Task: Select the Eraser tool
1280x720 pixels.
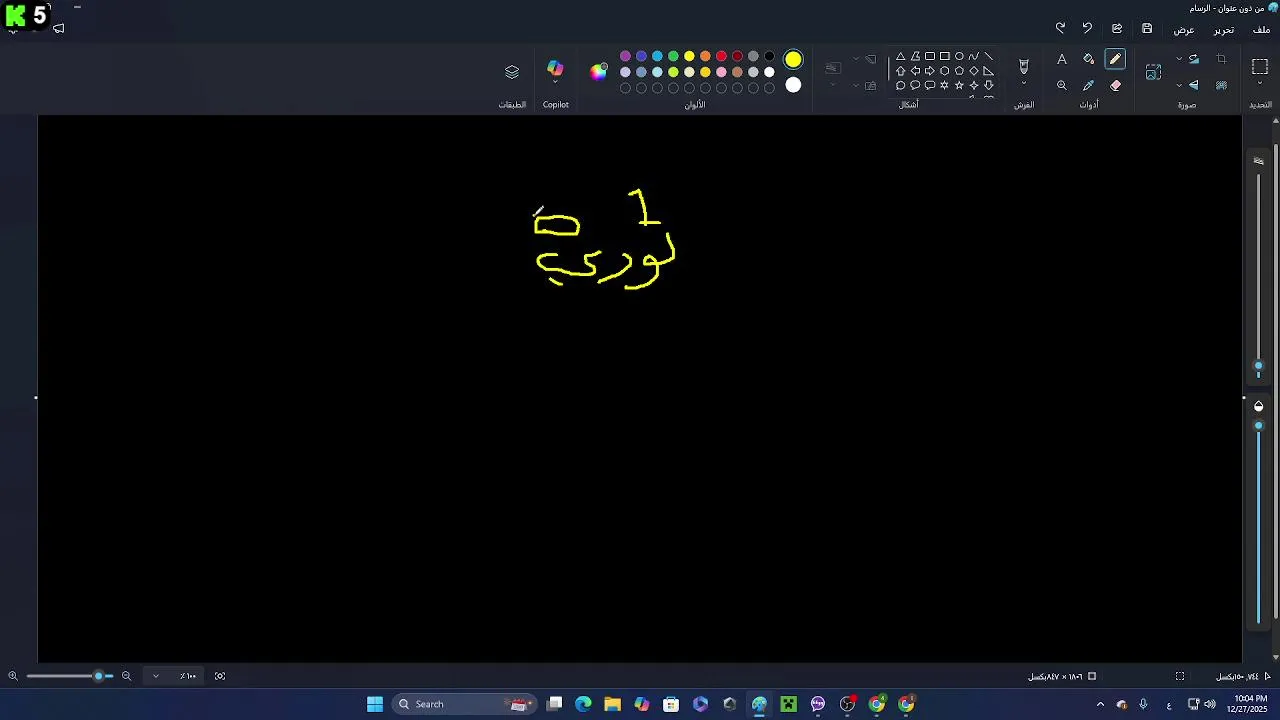Action: tap(1115, 85)
